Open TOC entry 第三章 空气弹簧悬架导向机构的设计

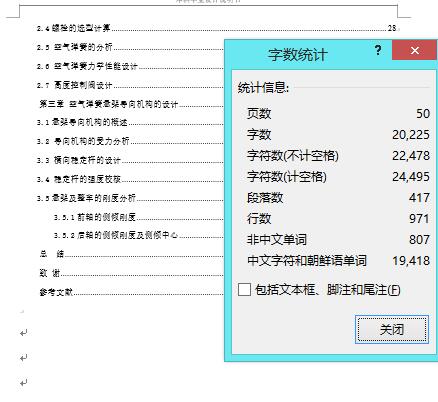pyautogui.click(x=109, y=104)
